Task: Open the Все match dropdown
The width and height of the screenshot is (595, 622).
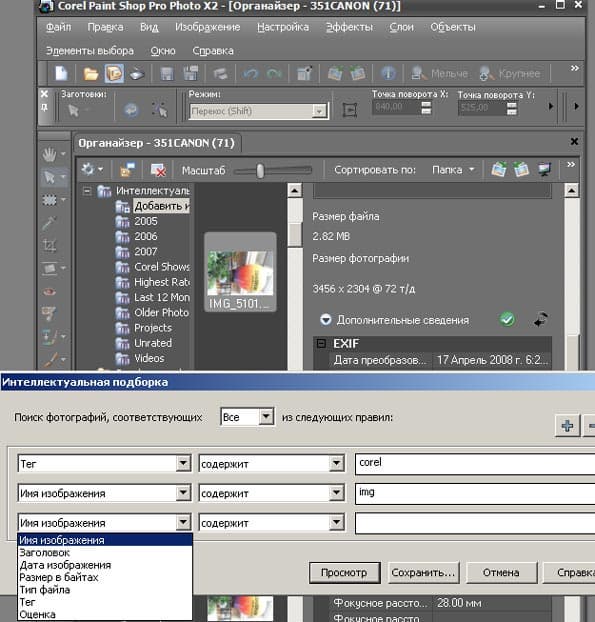Action: [266, 417]
